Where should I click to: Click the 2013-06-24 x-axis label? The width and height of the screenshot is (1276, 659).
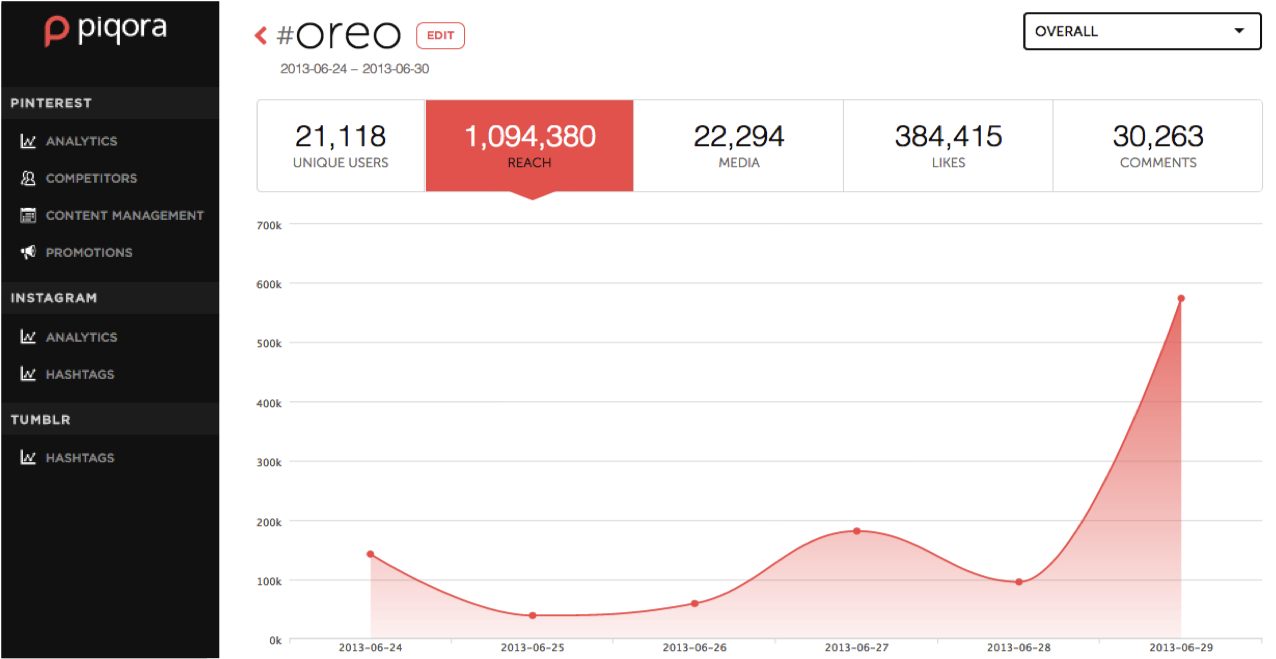pos(370,648)
